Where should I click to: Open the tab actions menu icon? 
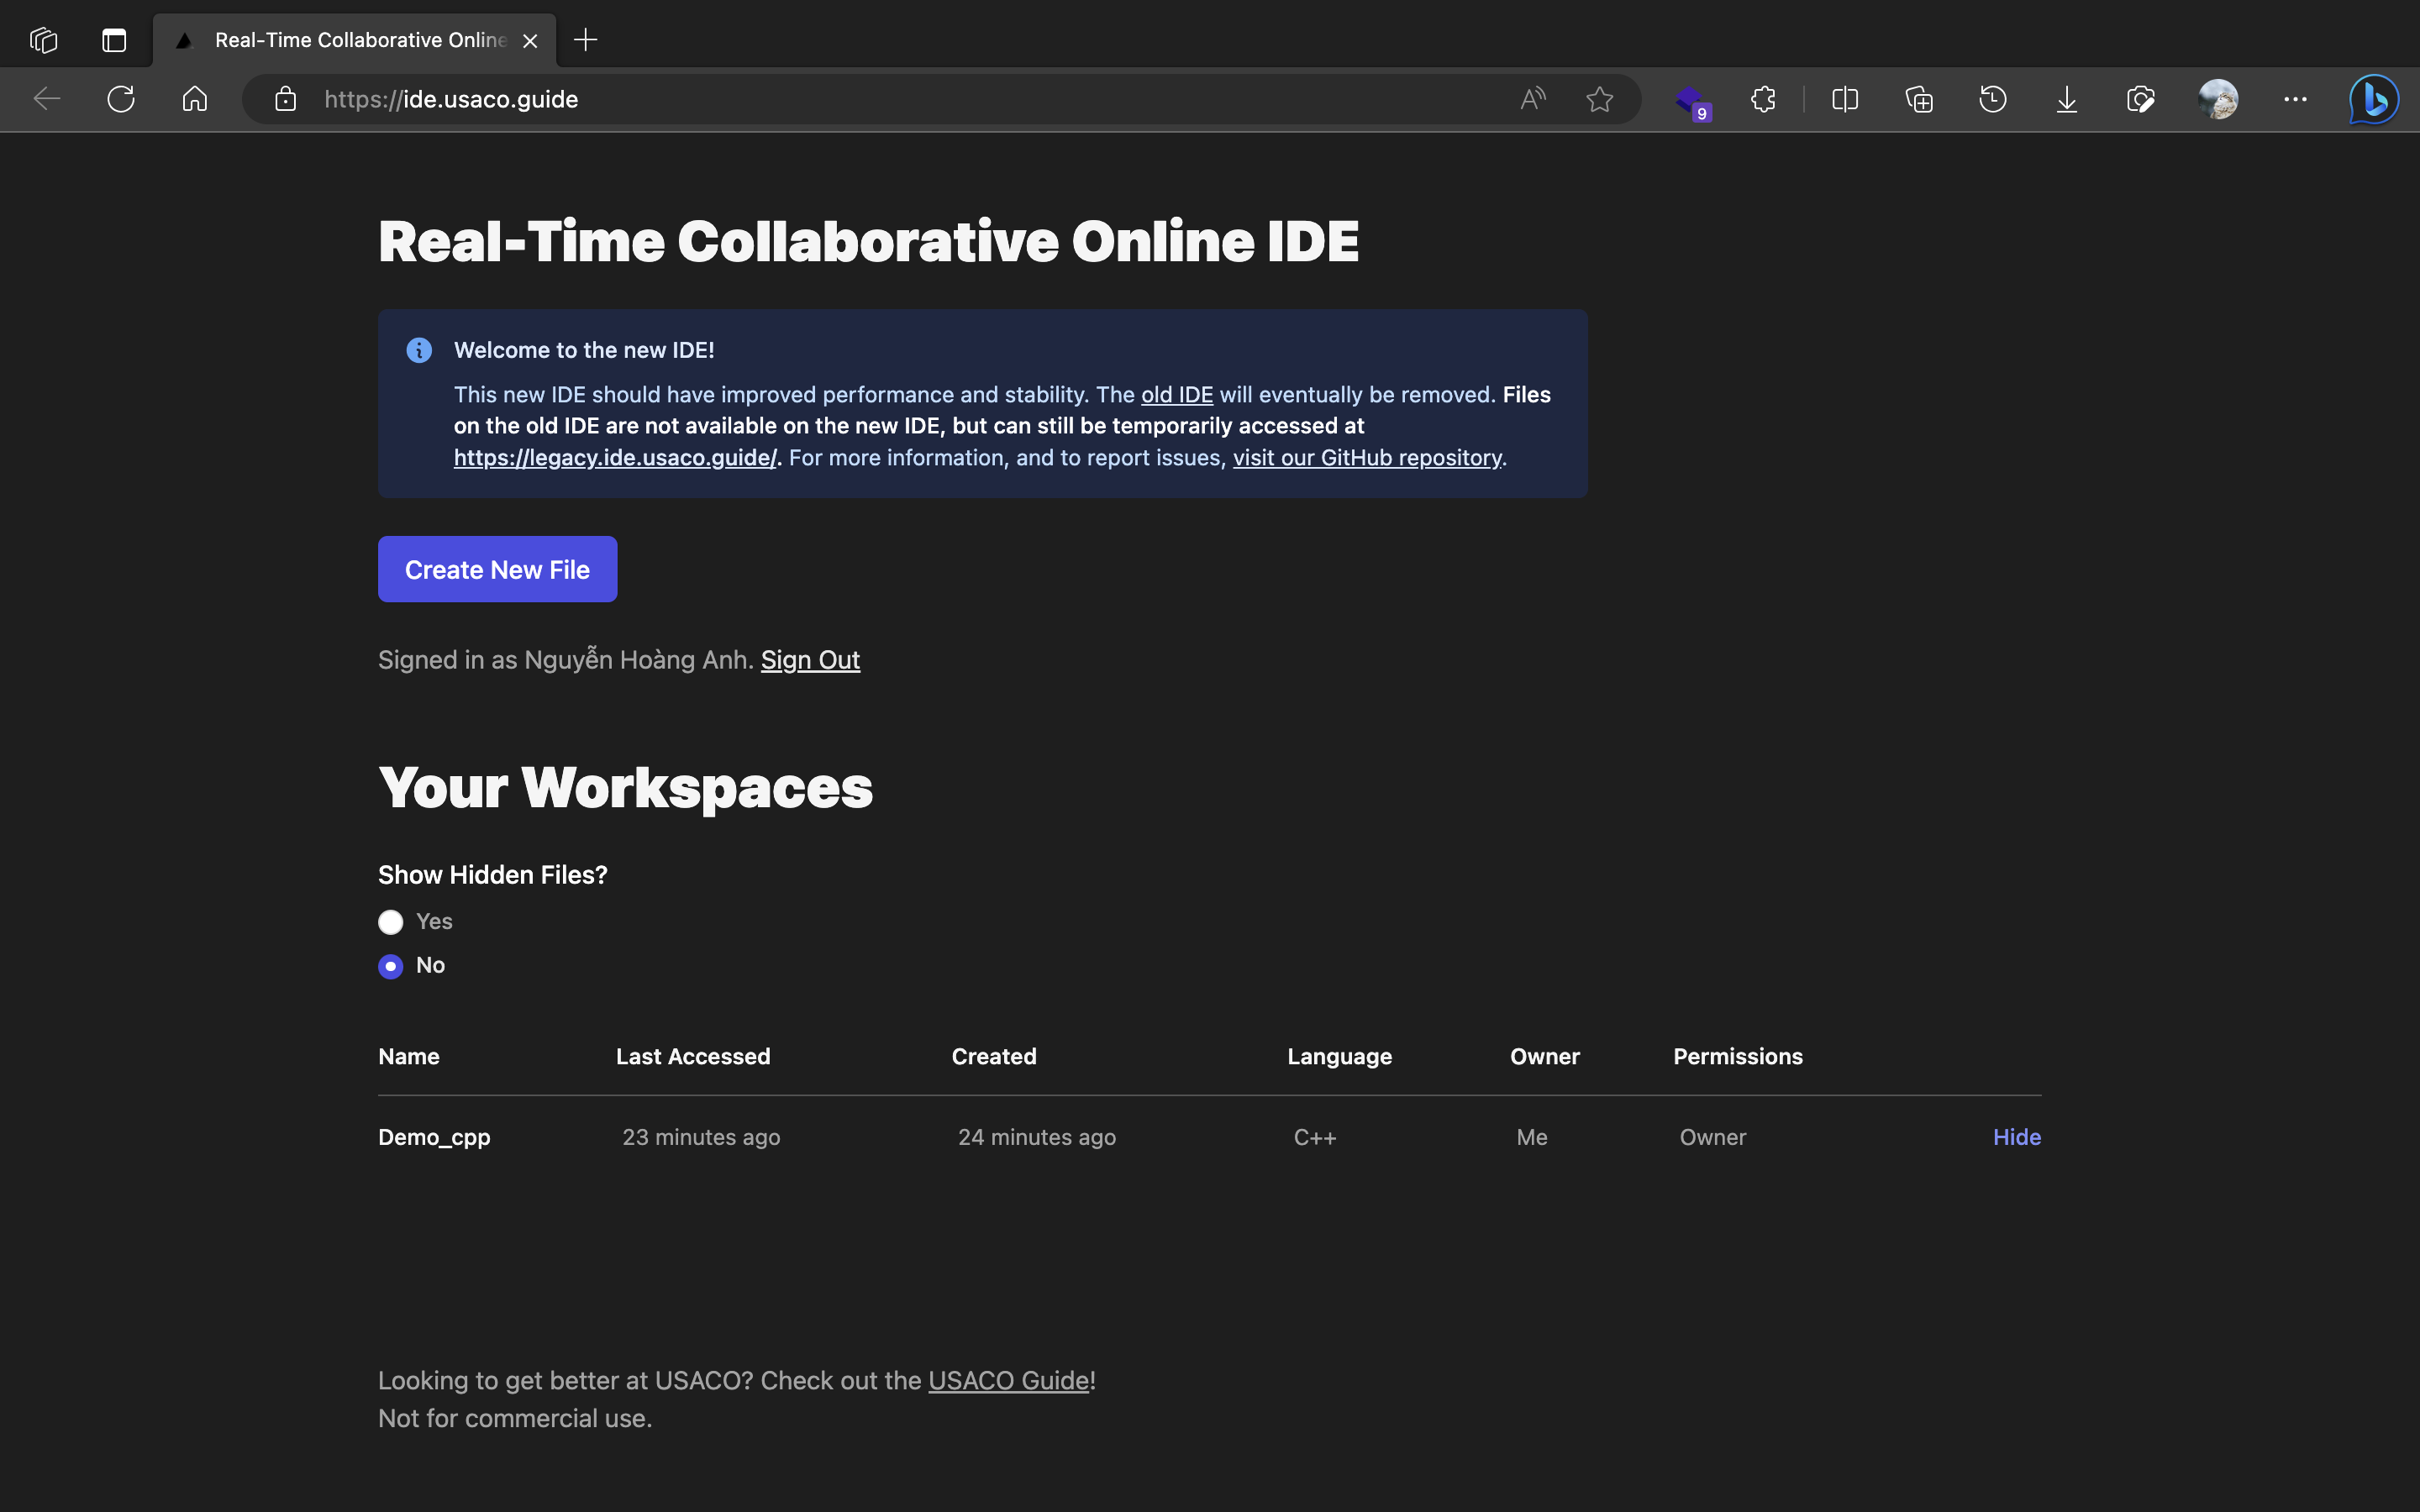click(x=114, y=40)
